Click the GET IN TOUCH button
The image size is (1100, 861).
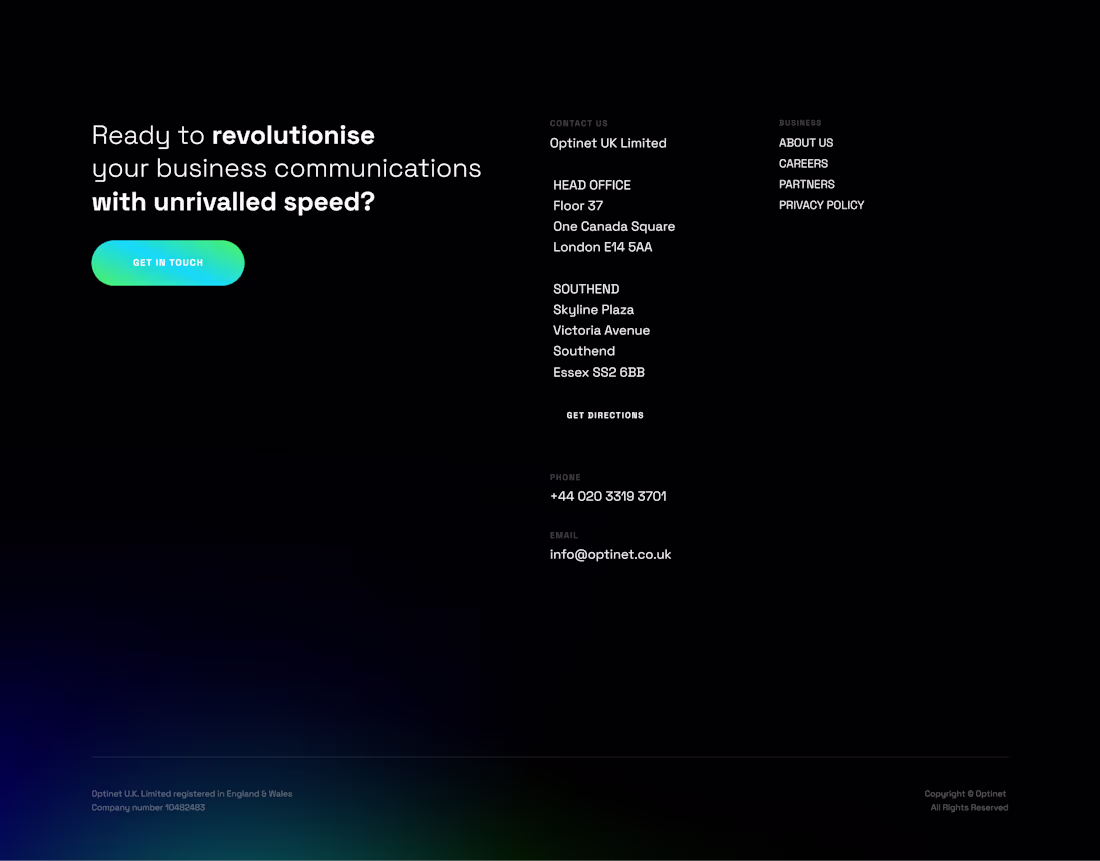(167, 262)
